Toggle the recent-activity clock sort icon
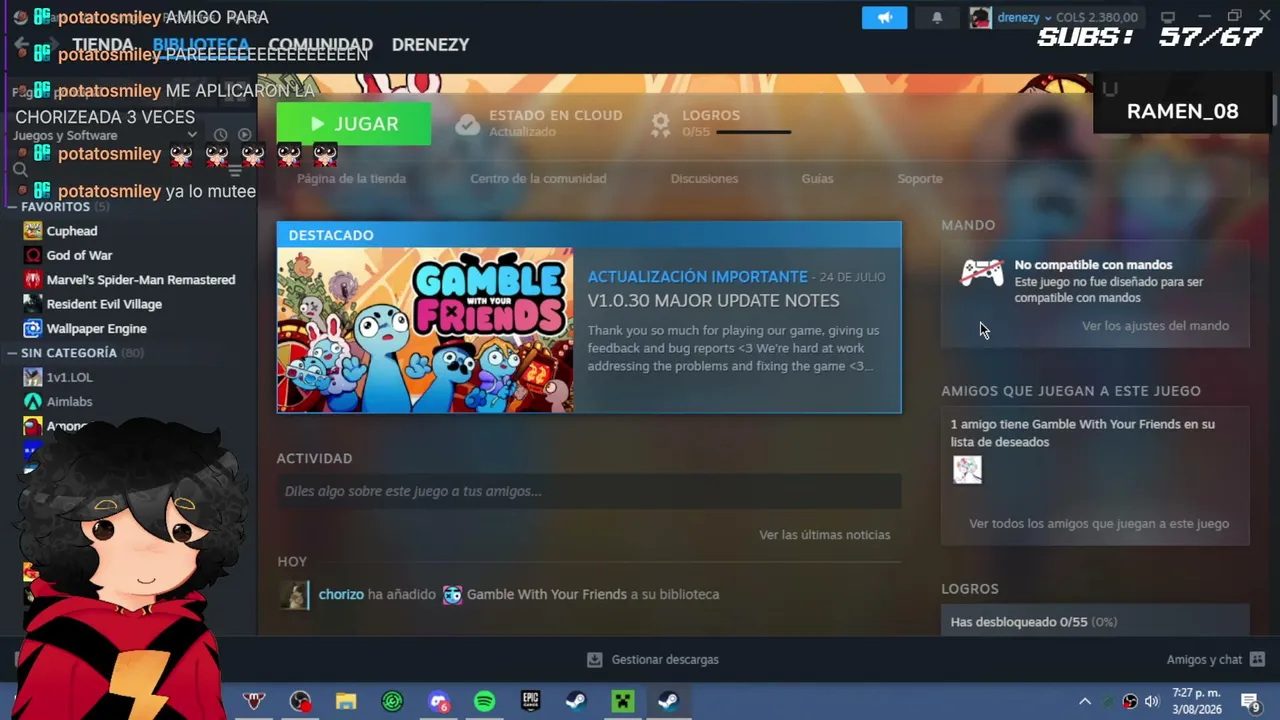Viewport: 1280px width, 720px height. (x=220, y=135)
